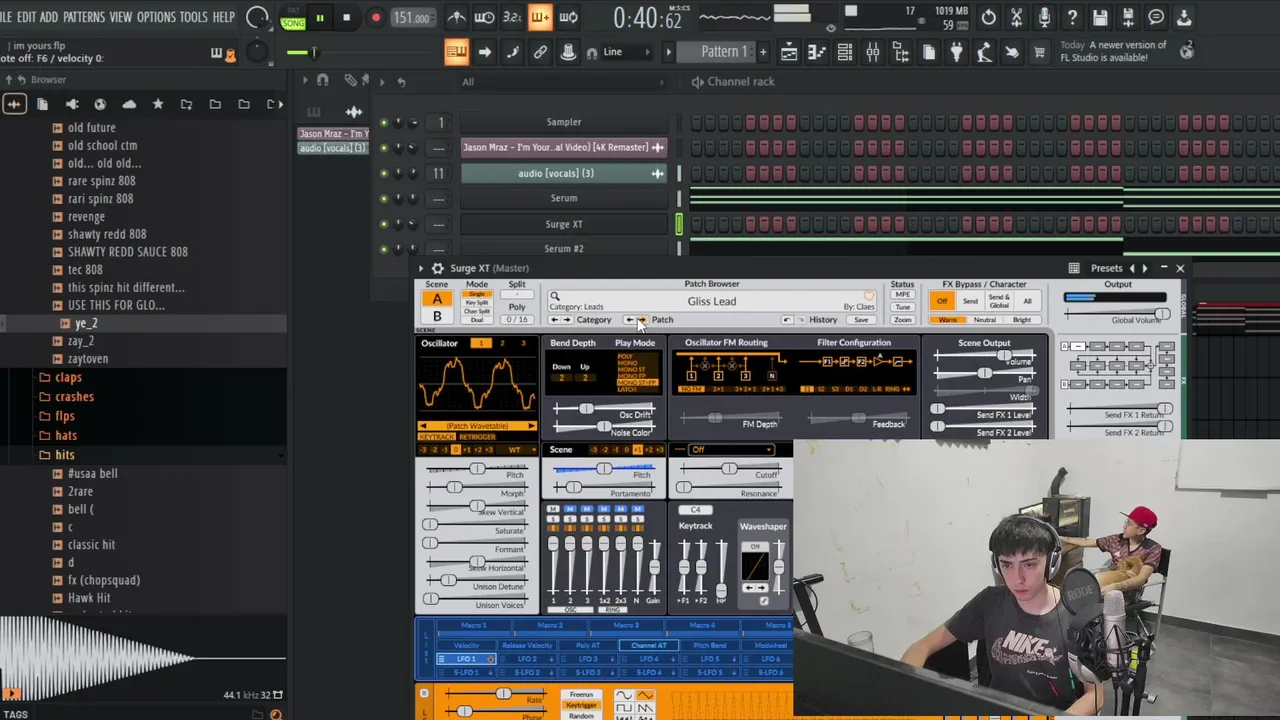
Task: Open the undo history icon
Action: pyautogui.click(x=988, y=17)
